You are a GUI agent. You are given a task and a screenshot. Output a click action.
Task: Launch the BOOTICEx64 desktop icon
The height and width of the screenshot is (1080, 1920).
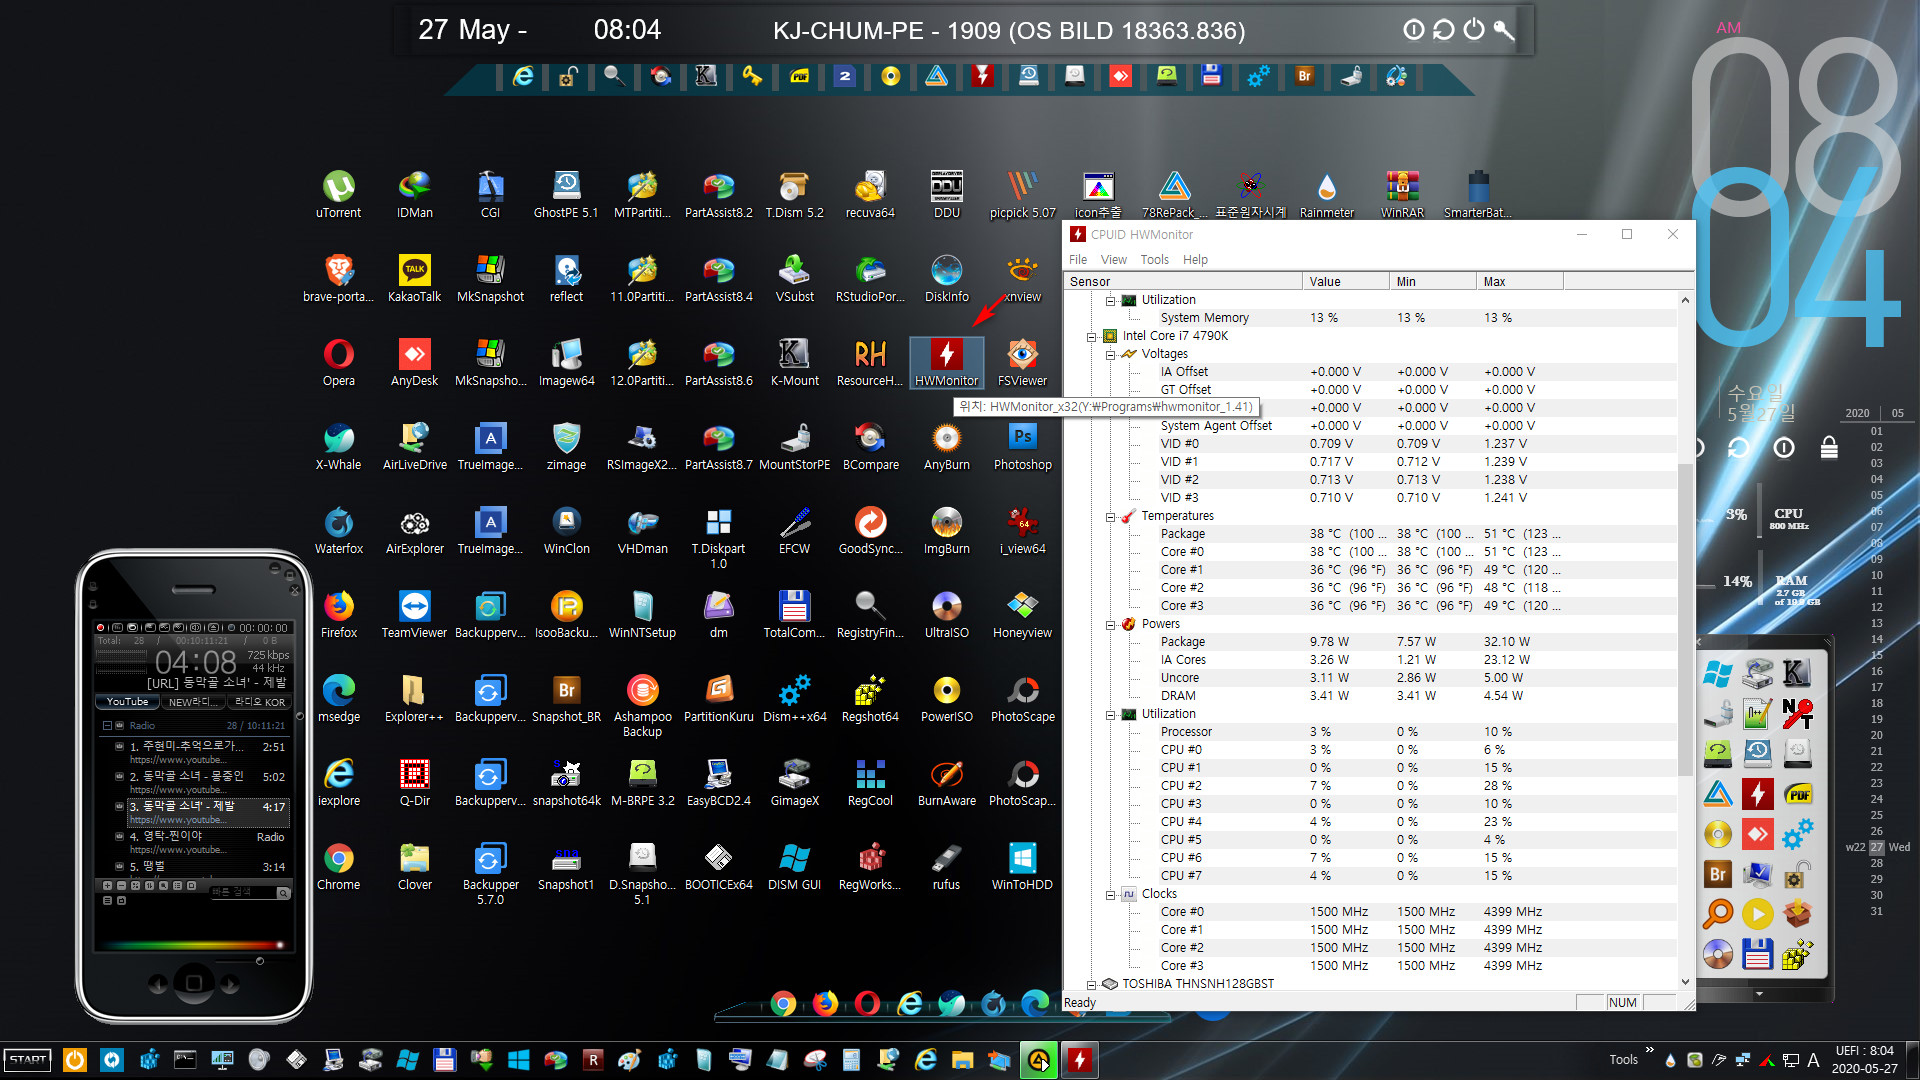click(x=718, y=866)
